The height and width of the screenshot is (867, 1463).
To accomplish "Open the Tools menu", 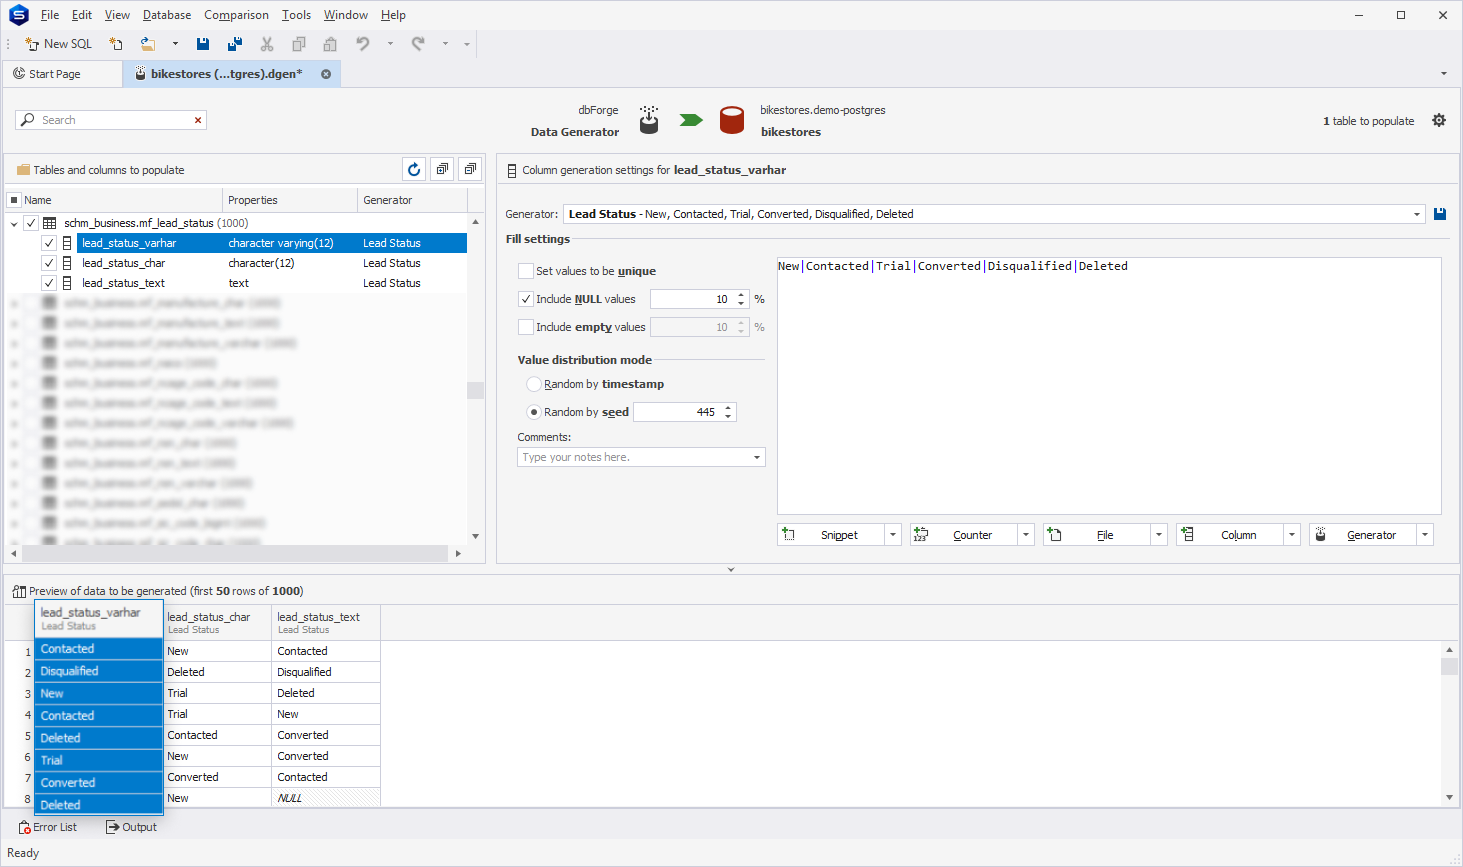I will [296, 15].
